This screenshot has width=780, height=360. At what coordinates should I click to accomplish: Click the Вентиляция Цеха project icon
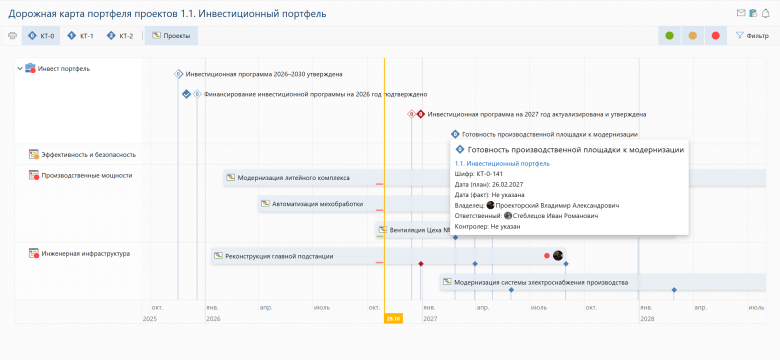point(383,230)
